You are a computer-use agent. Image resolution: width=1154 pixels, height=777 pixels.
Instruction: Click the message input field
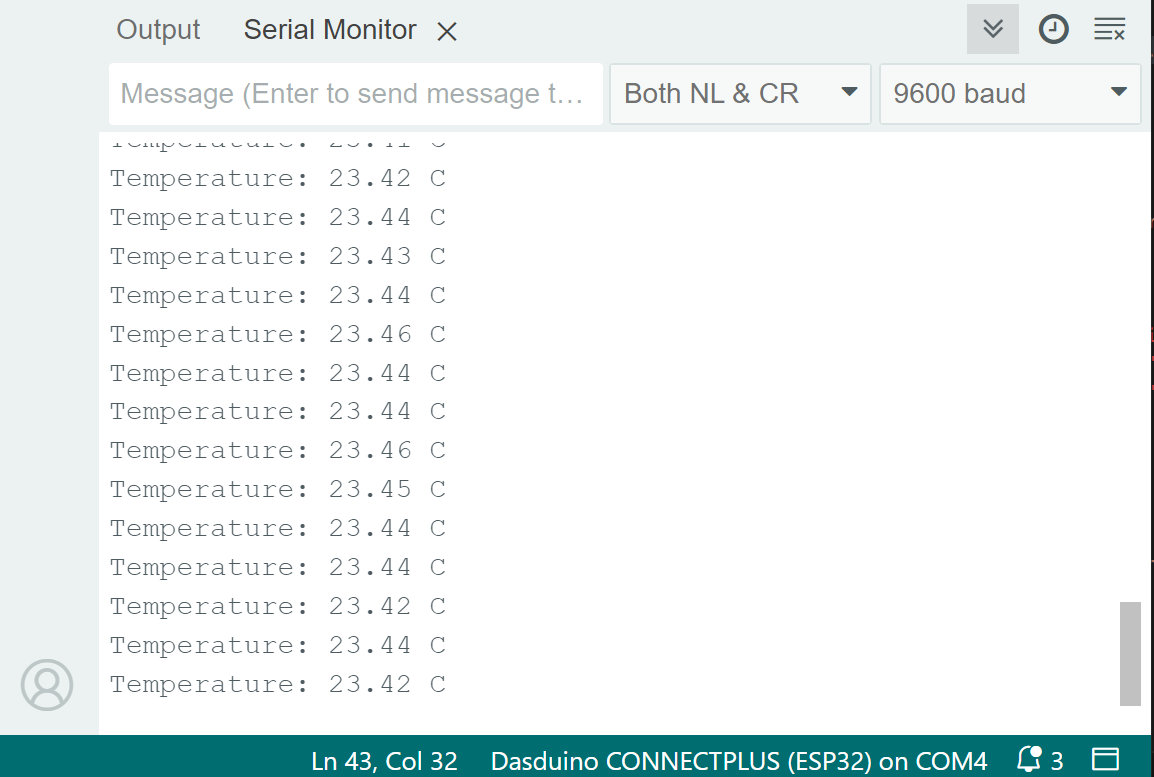click(355, 94)
